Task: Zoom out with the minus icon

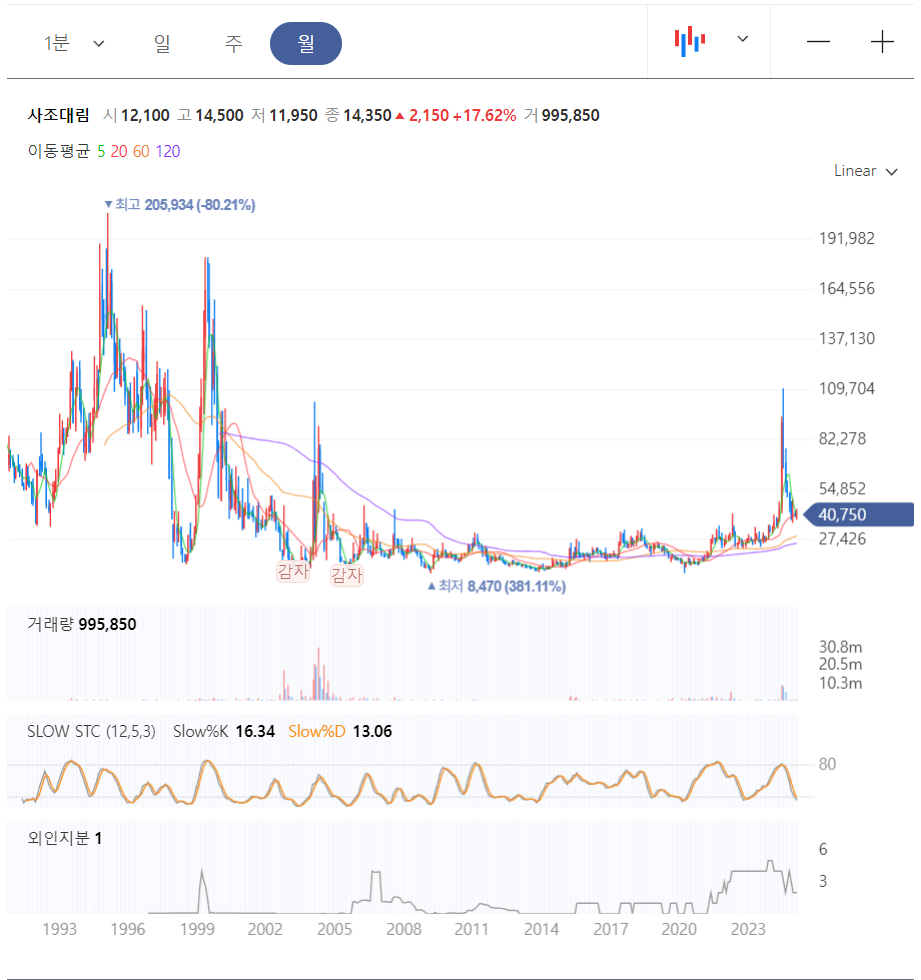Action: click(x=818, y=42)
